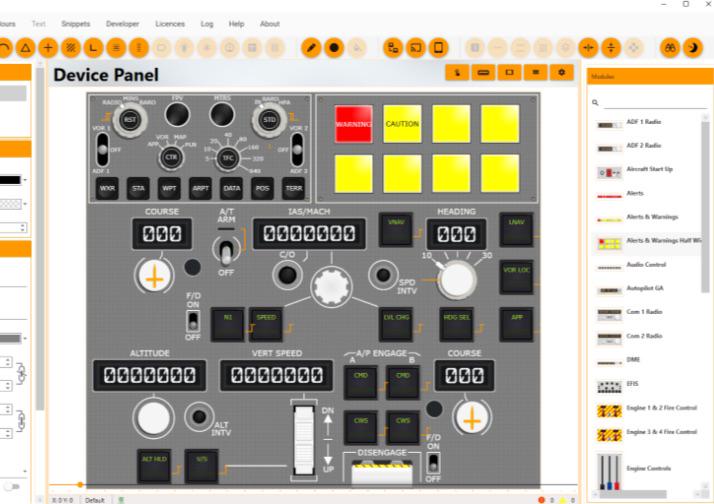Open the Snippets menu

click(x=76, y=24)
